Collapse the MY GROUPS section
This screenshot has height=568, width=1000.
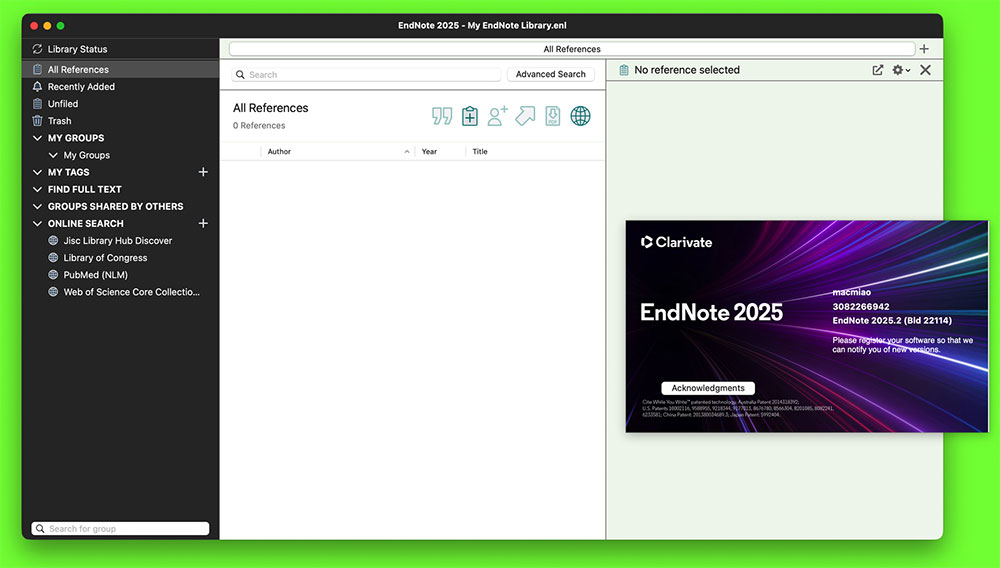37,138
